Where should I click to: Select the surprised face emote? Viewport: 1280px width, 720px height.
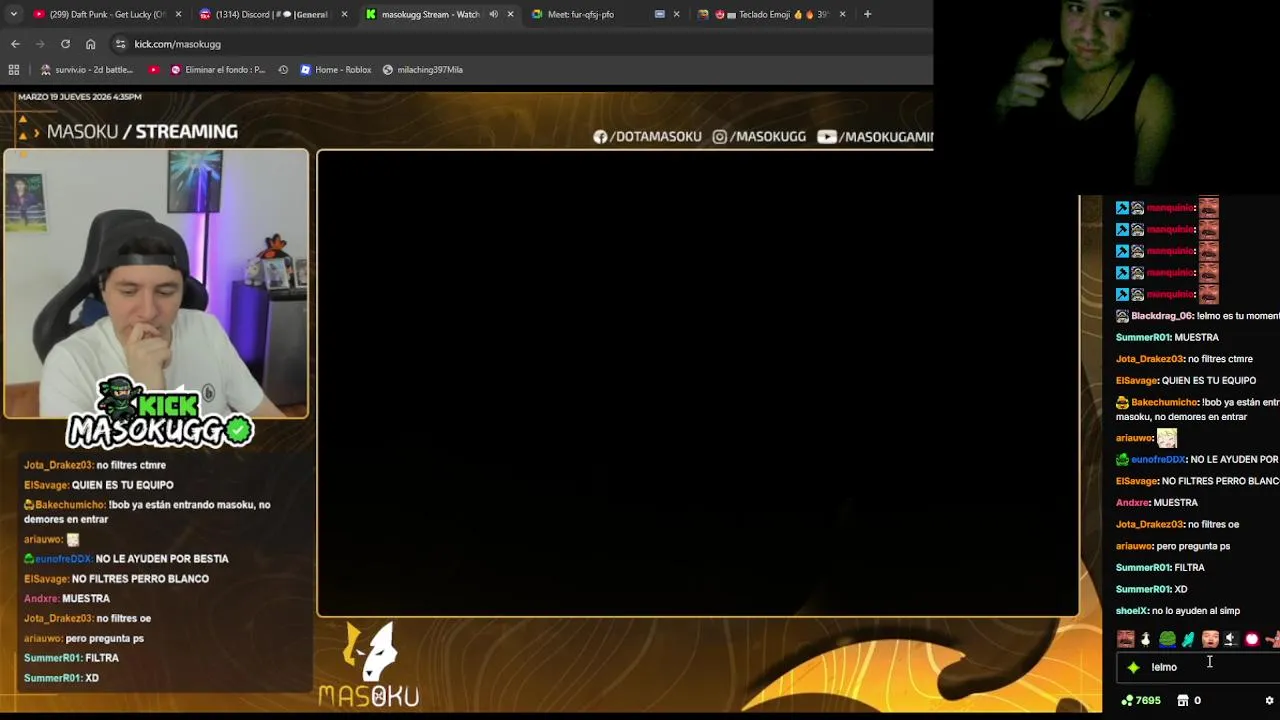coord(1210,639)
